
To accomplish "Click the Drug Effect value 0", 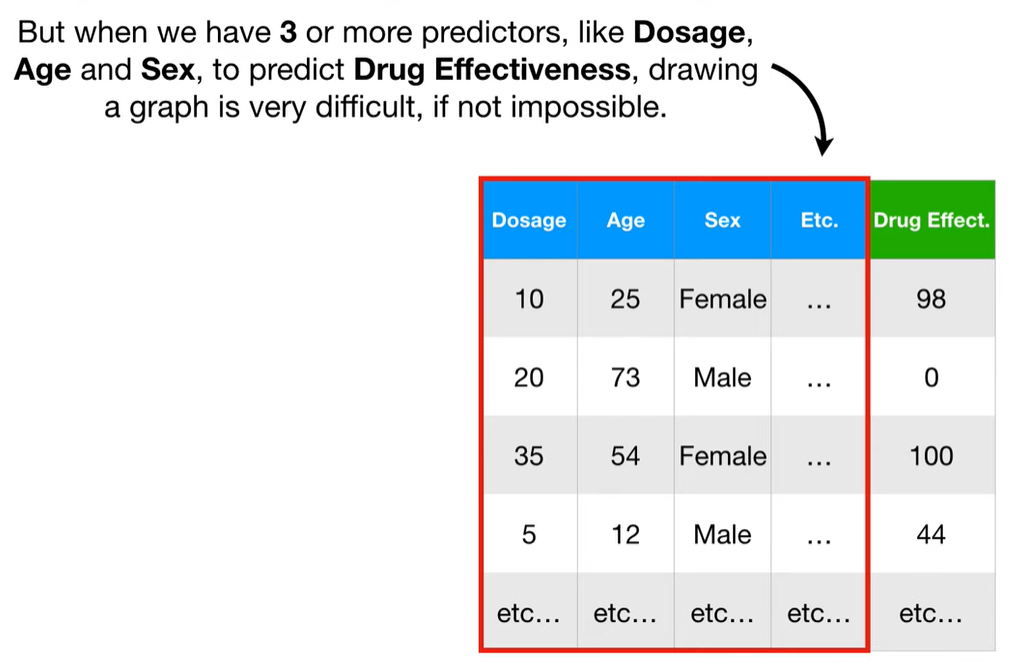I will click(932, 377).
